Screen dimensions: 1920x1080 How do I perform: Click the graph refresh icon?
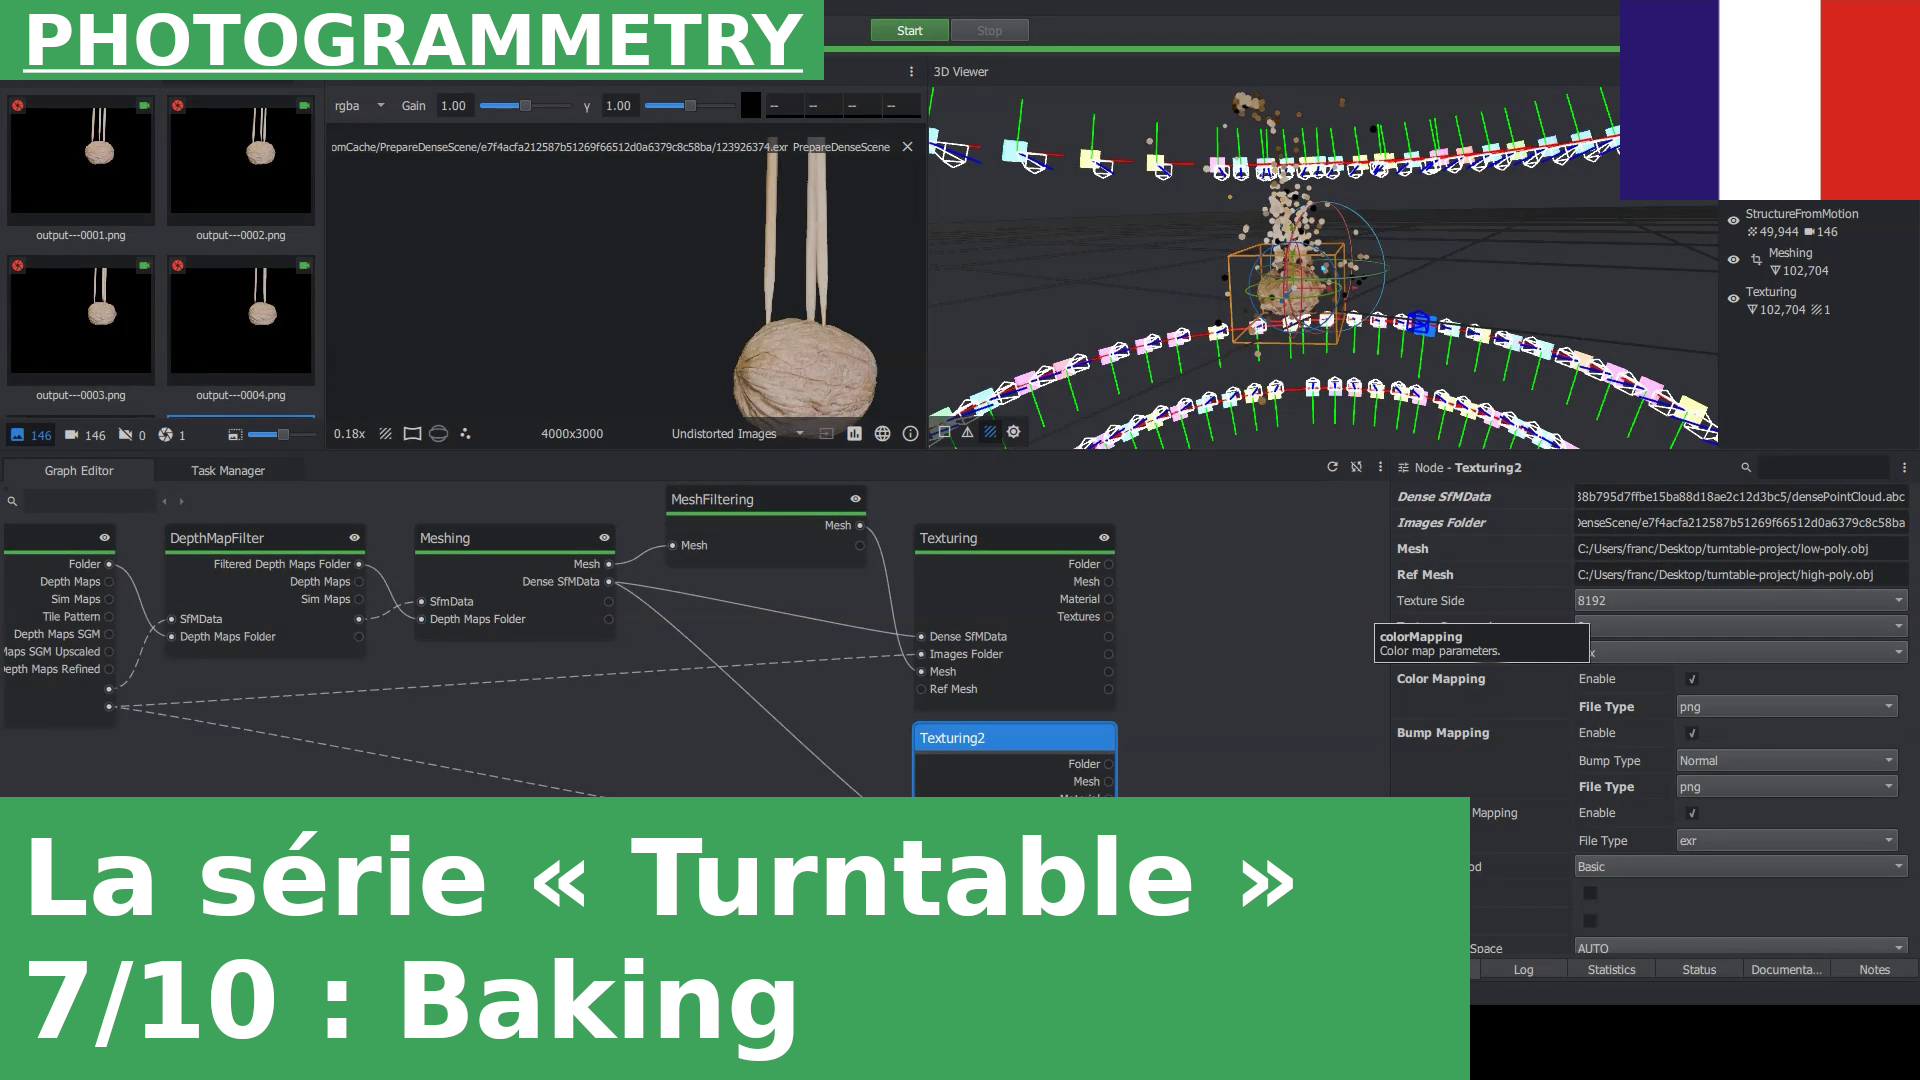pyautogui.click(x=1332, y=467)
